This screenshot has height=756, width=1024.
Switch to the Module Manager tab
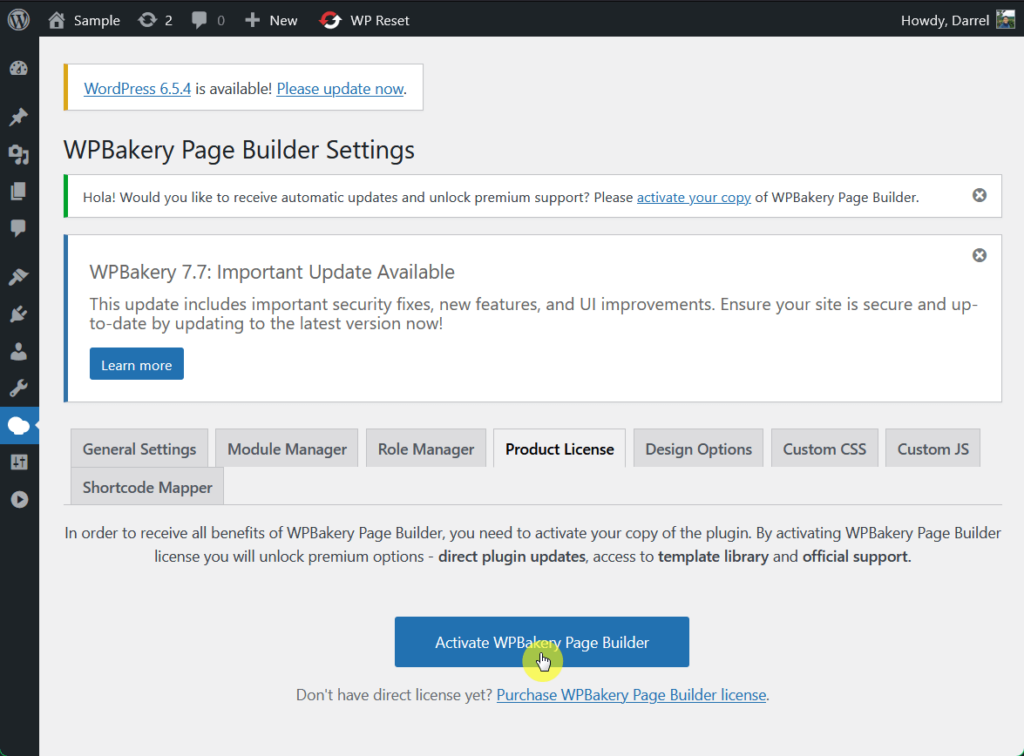click(287, 449)
